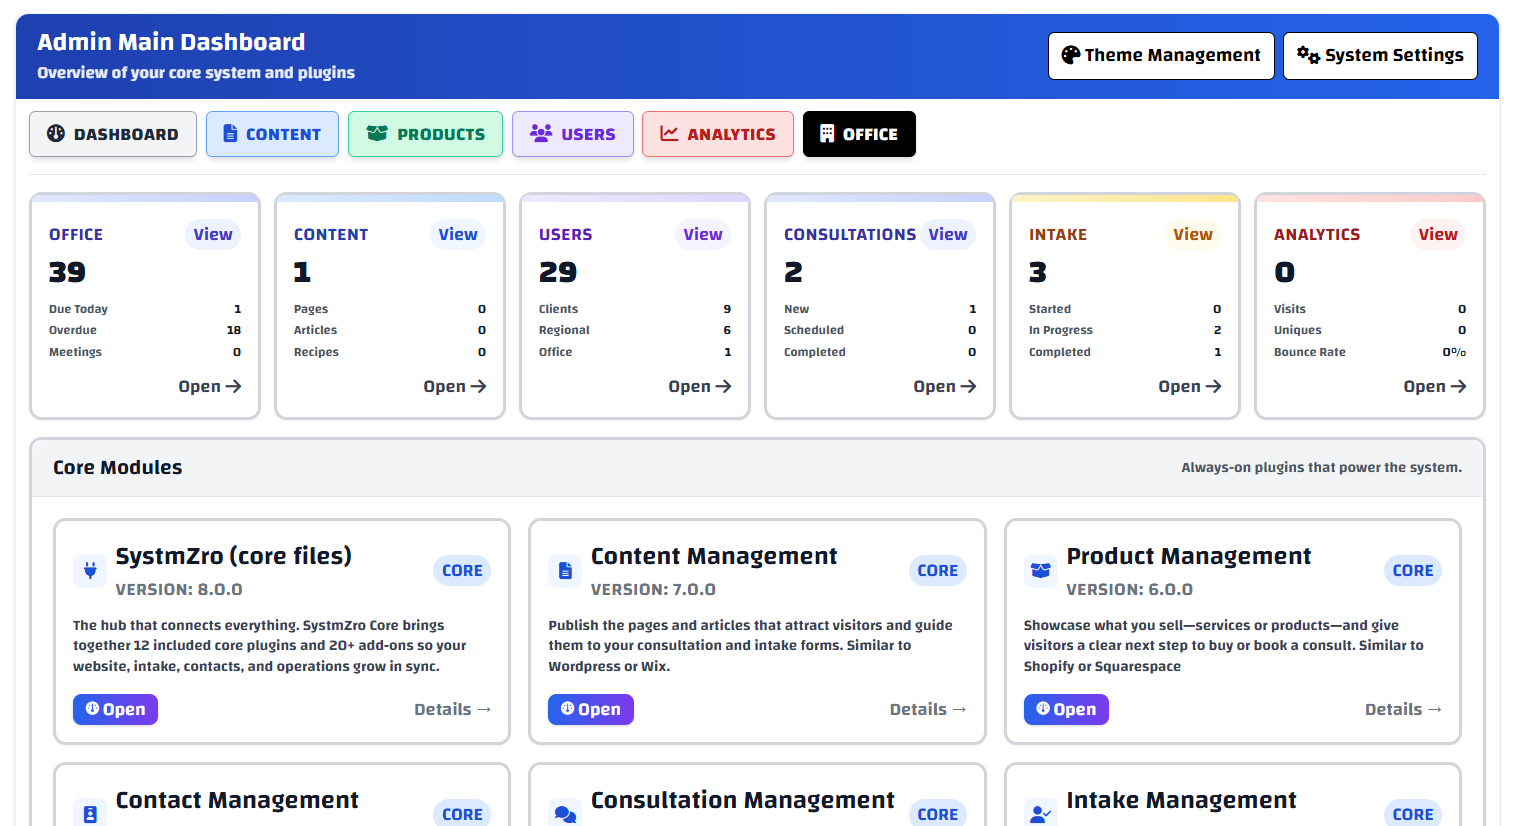Expand Details for SystmZro core files
Image resolution: width=1516 pixels, height=826 pixels.
click(x=452, y=710)
